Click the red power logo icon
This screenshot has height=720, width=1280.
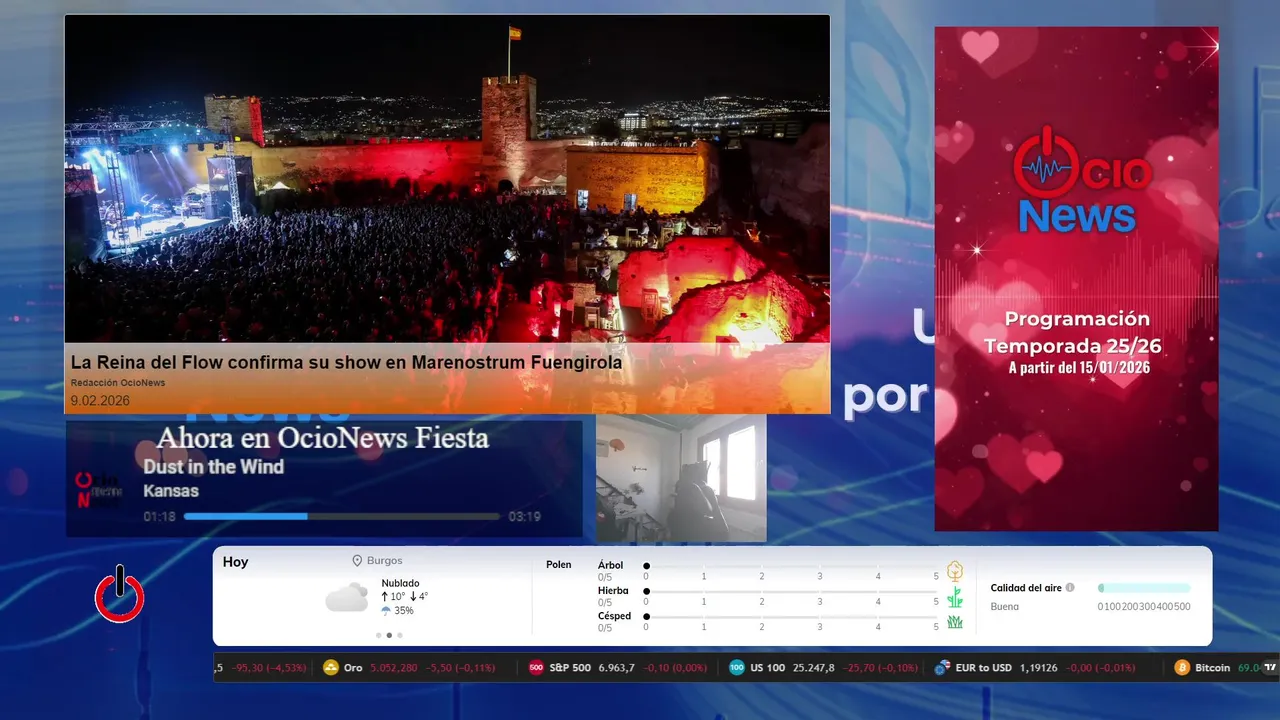point(120,594)
